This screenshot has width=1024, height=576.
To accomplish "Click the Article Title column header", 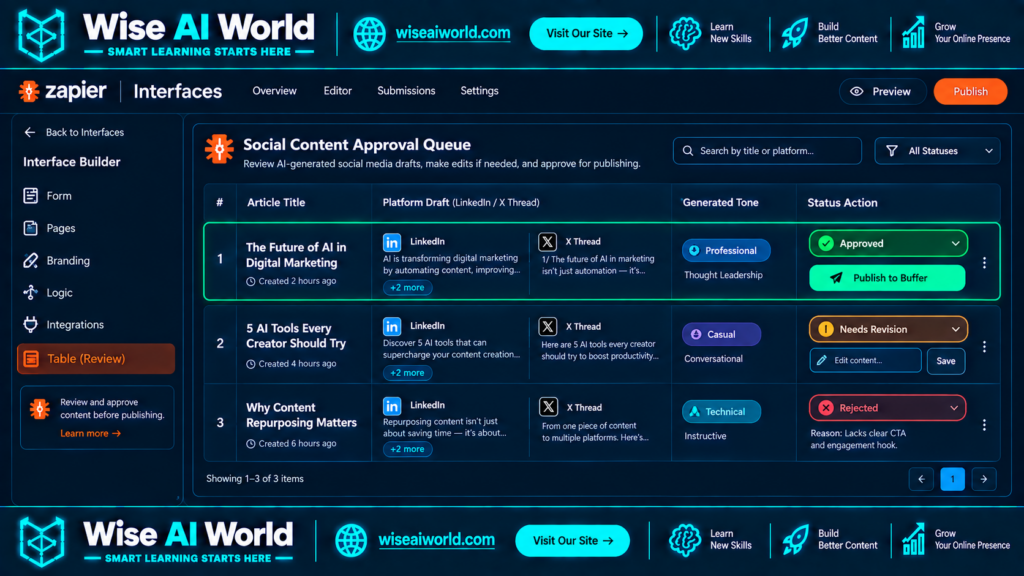I will pos(276,202).
